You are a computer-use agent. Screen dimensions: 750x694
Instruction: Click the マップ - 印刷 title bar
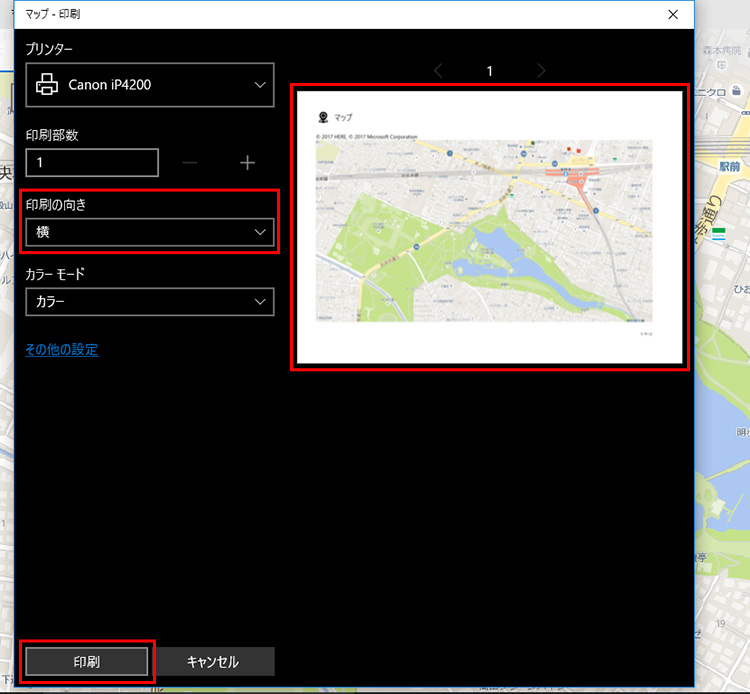tap(300, 14)
